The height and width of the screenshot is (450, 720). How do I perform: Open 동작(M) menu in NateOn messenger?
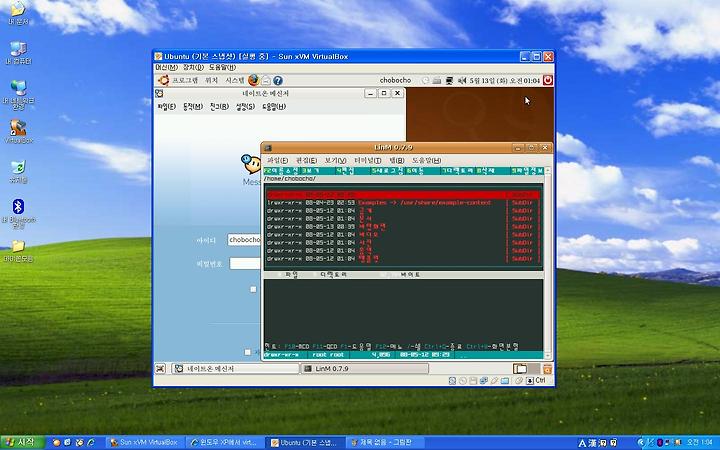point(193,107)
